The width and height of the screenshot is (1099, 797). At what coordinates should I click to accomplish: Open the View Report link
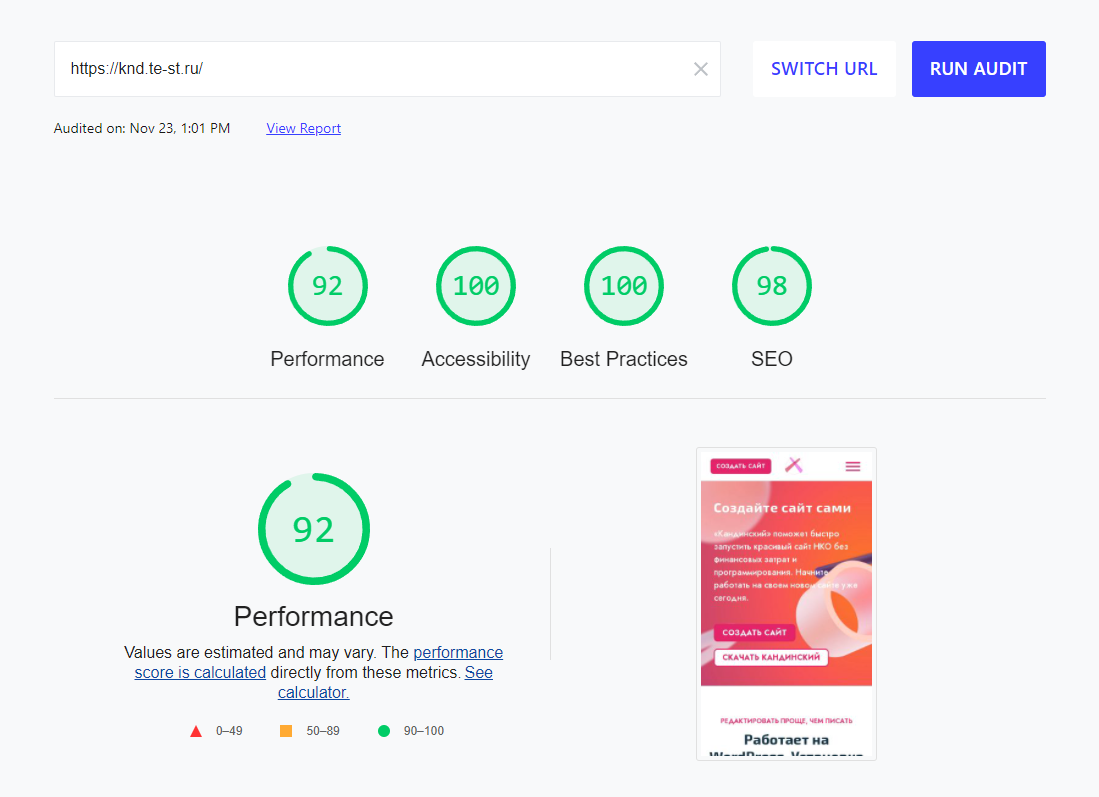click(303, 128)
